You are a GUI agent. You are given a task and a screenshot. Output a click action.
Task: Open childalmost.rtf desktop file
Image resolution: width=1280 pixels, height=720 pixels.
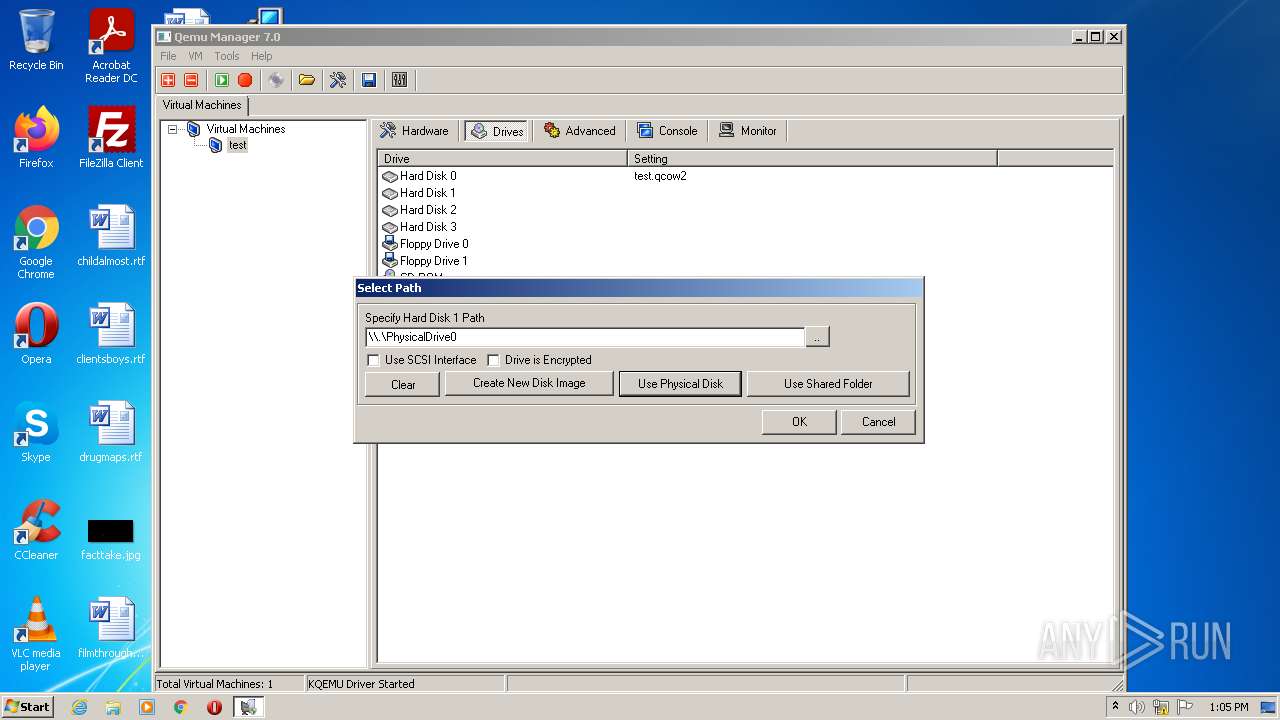pos(111,236)
